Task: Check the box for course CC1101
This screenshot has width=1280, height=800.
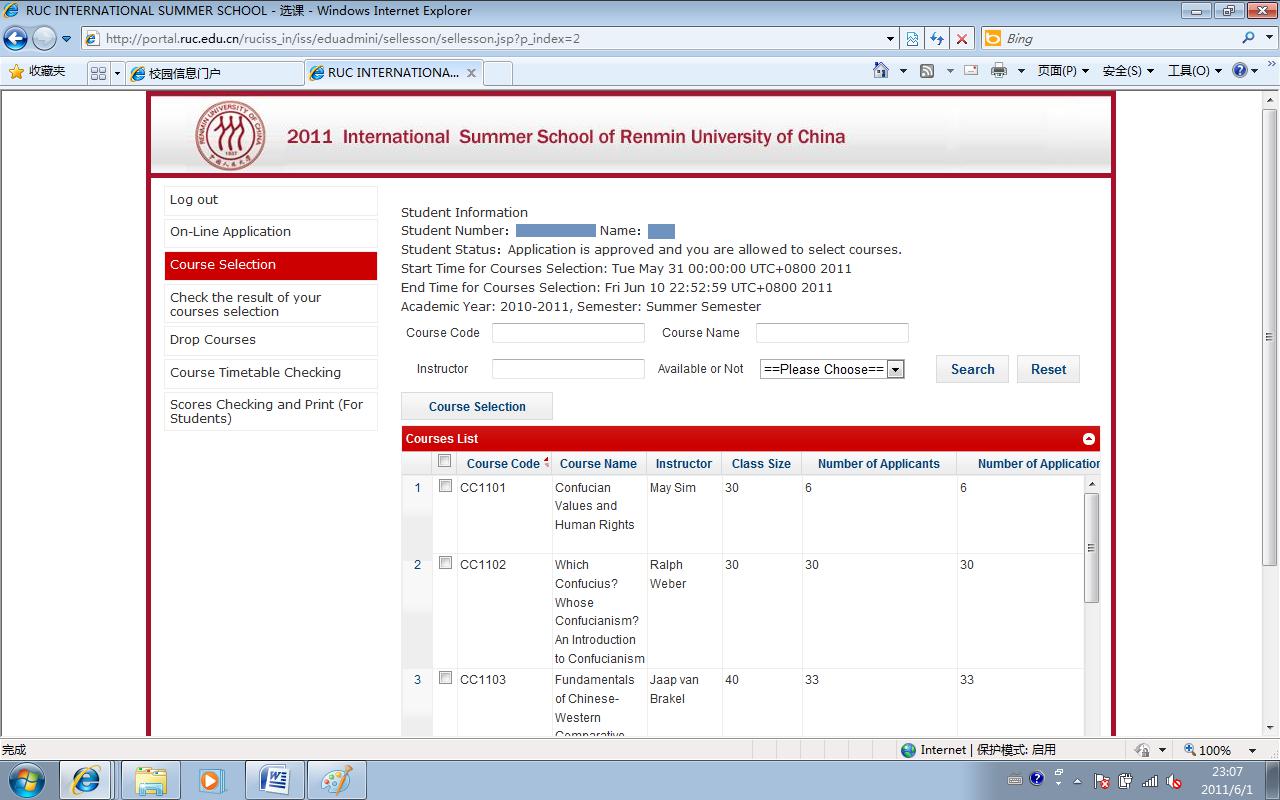Action: (445, 486)
